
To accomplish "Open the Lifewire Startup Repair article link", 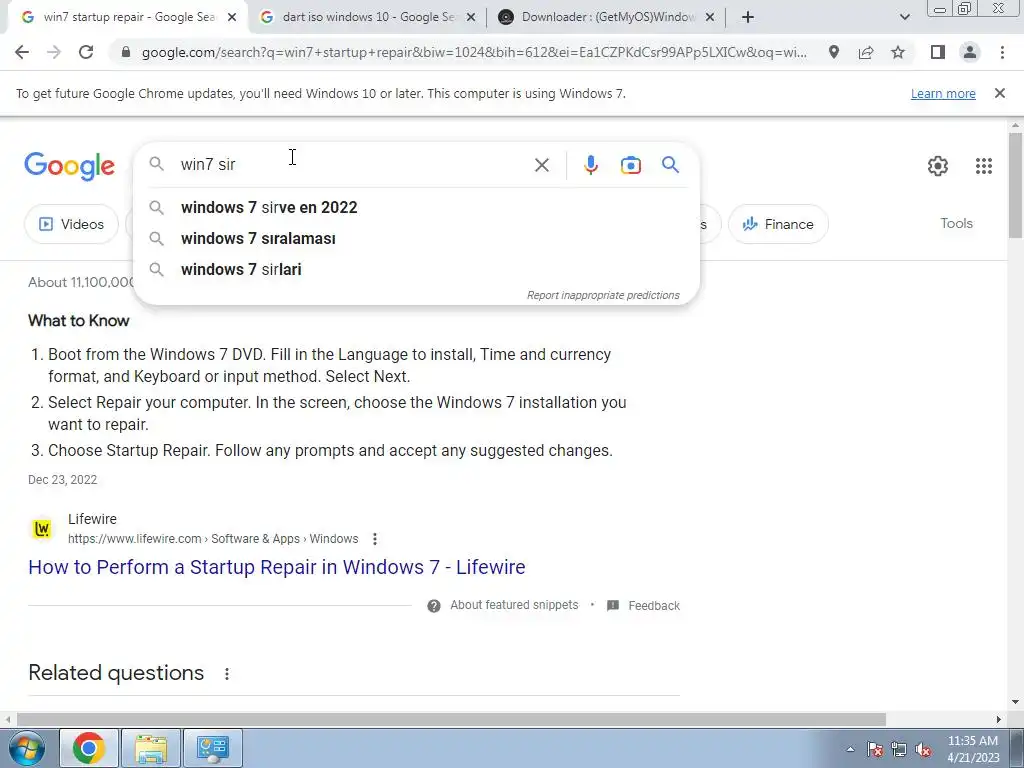I will [276, 567].
